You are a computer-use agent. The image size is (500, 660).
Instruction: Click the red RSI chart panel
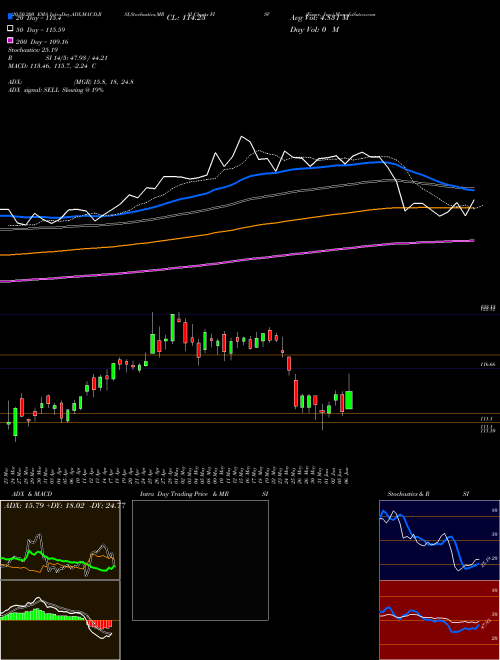coord(439,620)
